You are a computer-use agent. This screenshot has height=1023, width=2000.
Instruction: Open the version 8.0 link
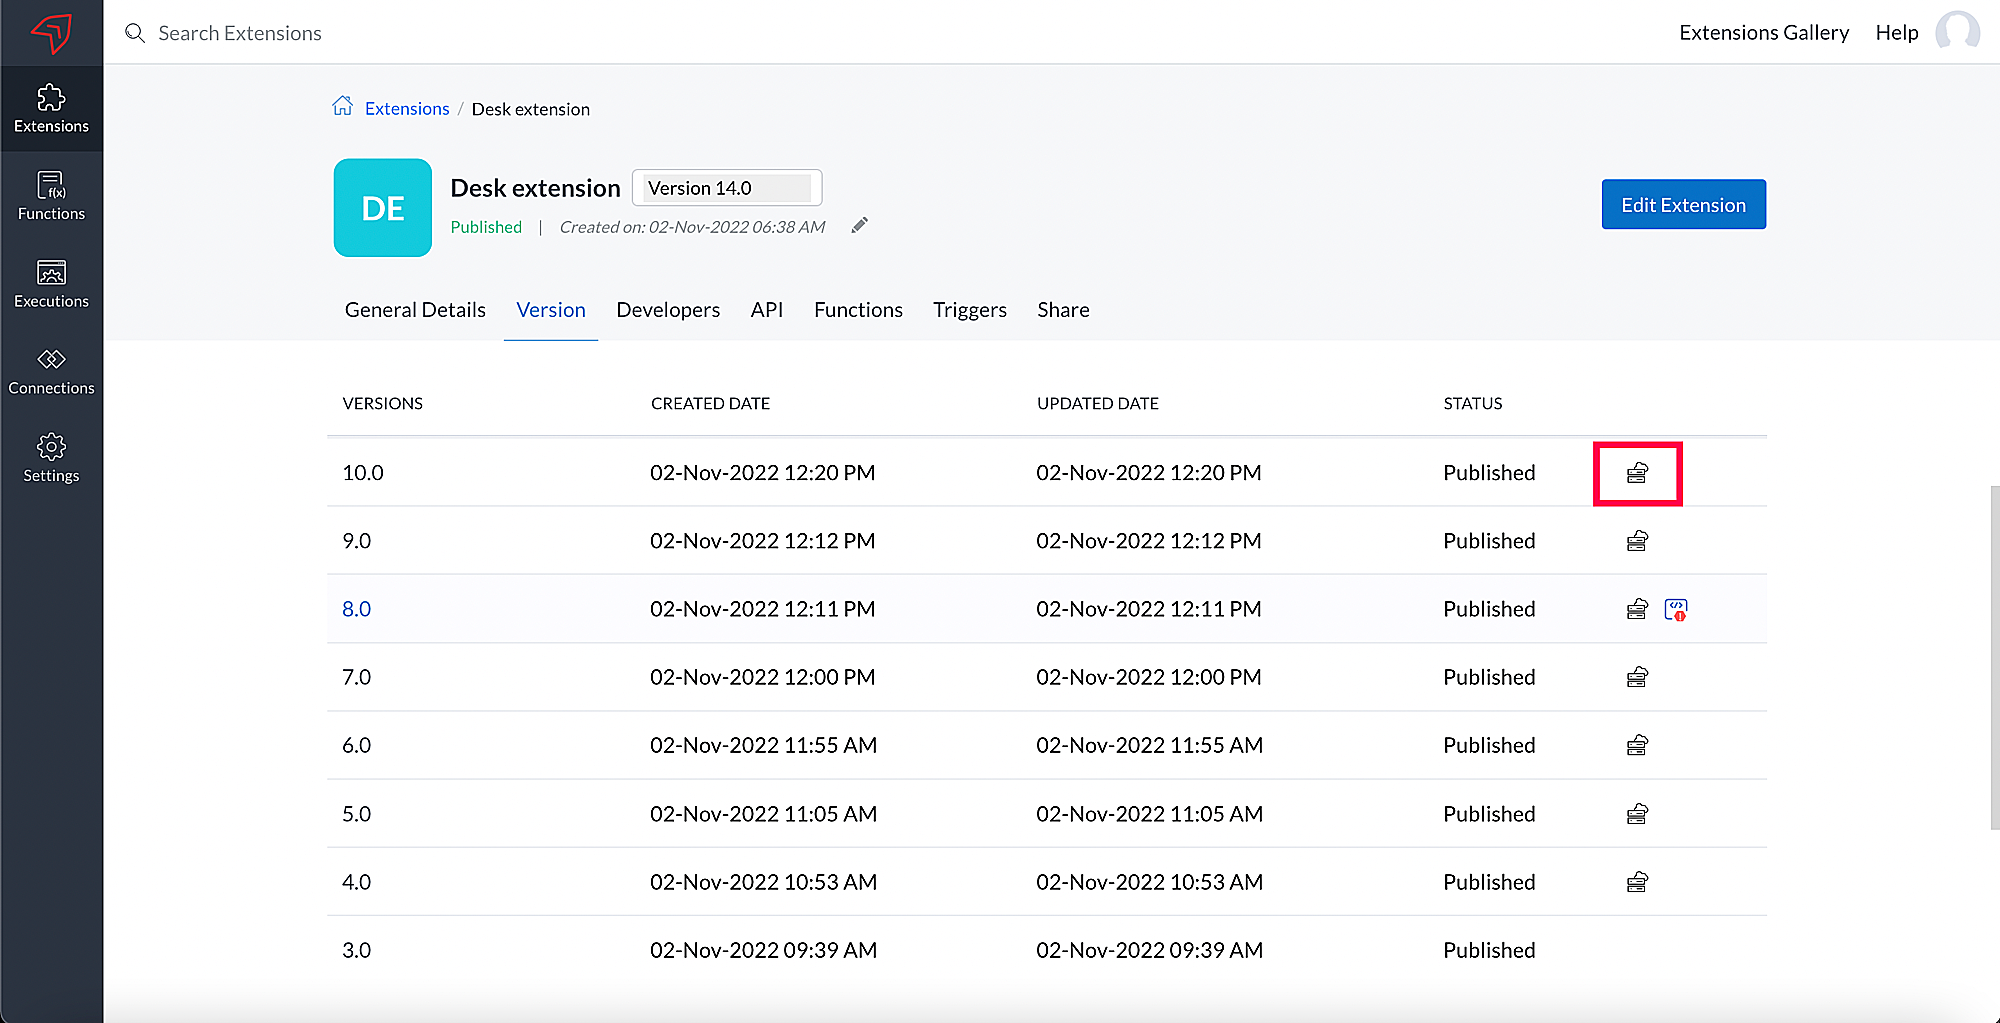coord(356,609)
